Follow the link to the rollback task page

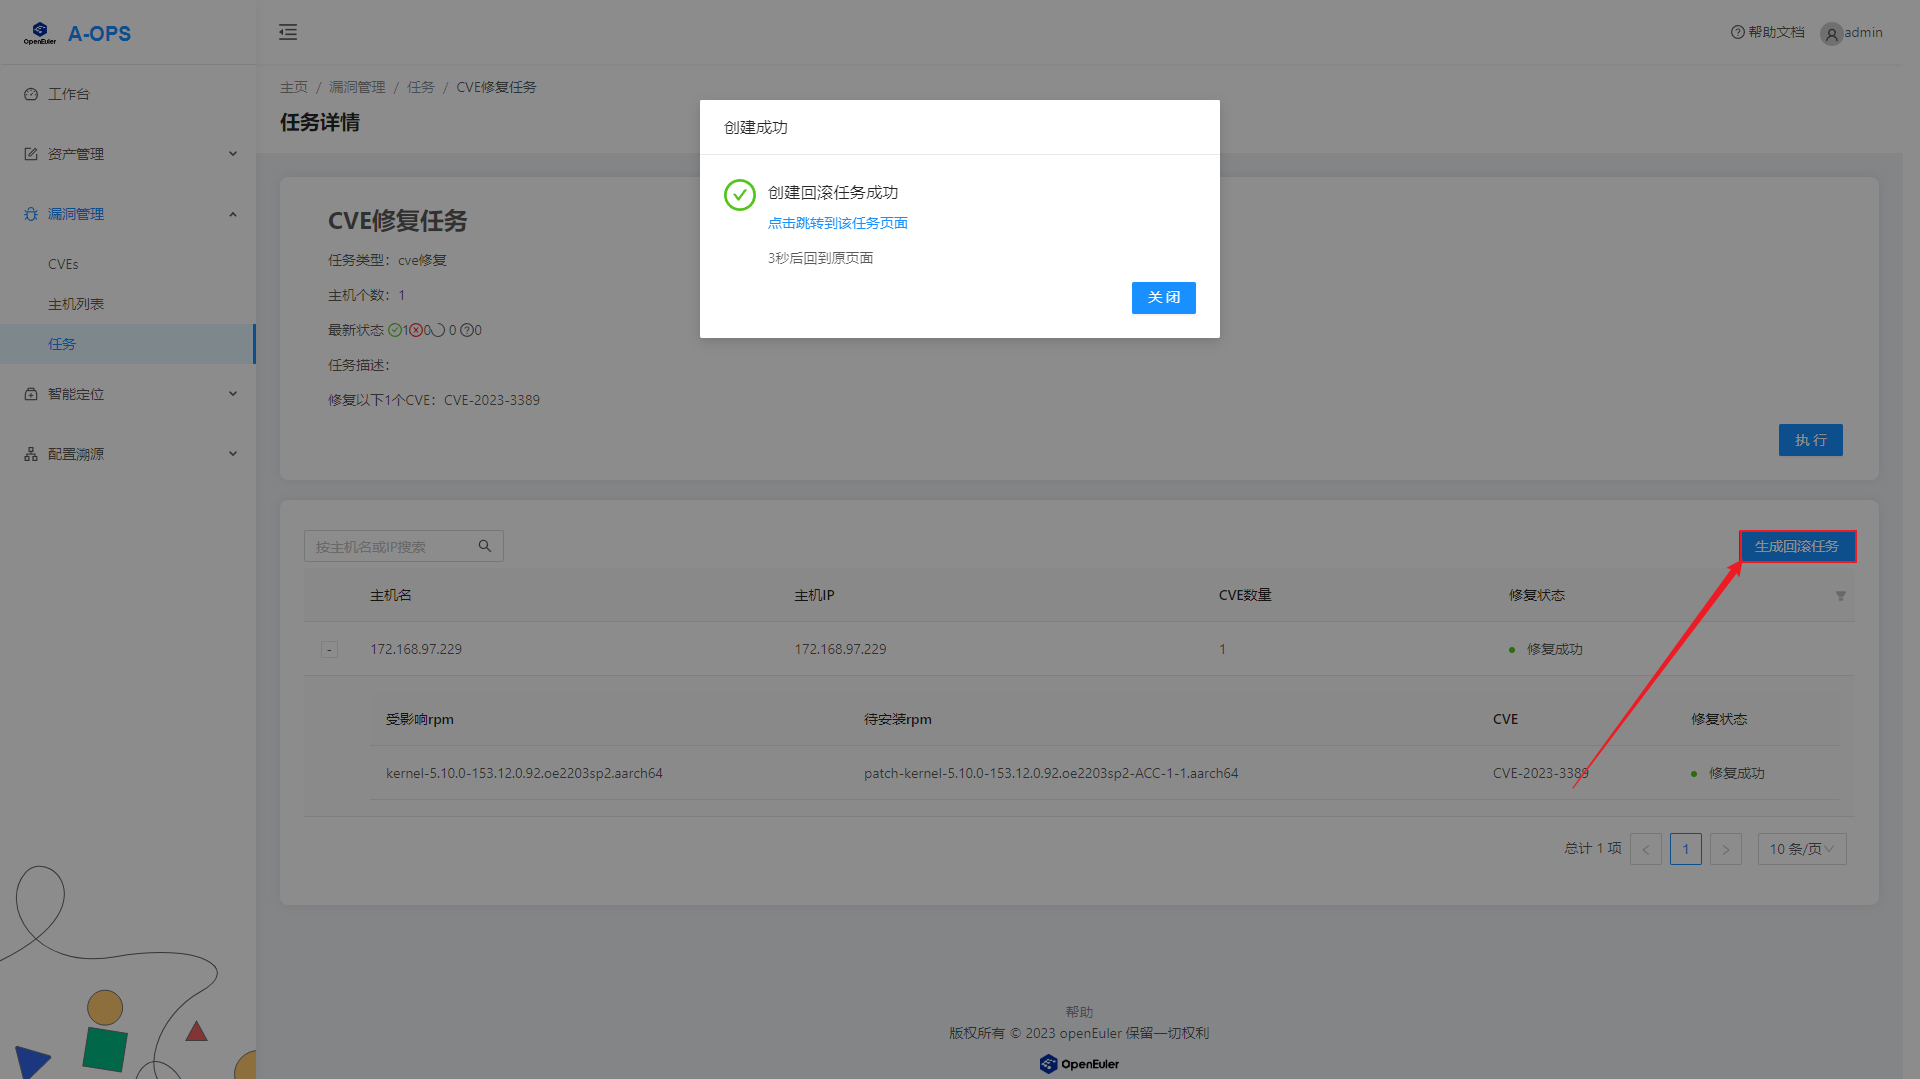coord(837,223)
